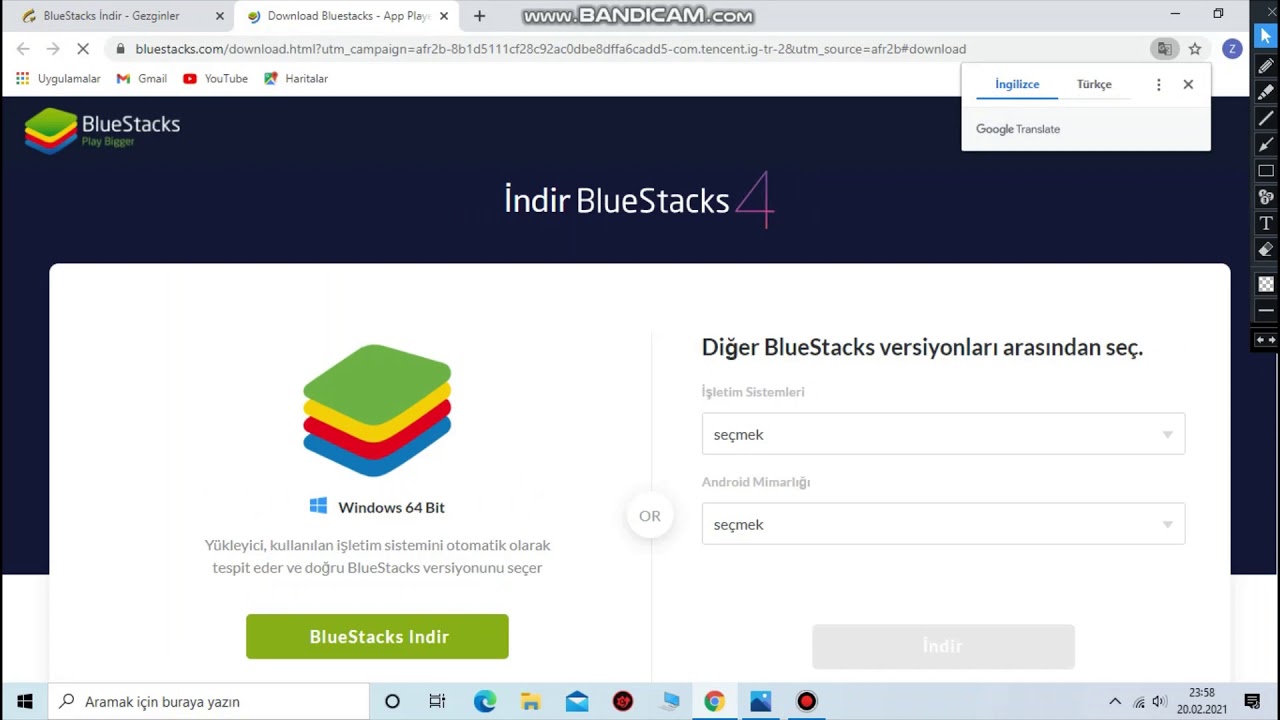Expand the Android Mimarlığı dropdown
Viewport: 1280px width, 720px height.
point(943,524)
